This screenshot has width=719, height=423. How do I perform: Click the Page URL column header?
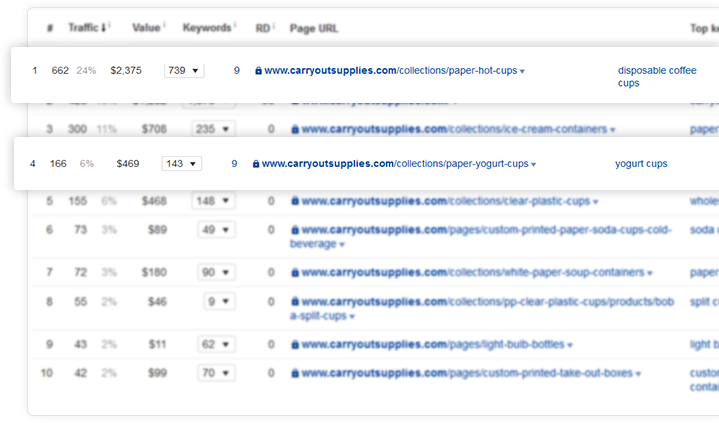pos(314,28)
